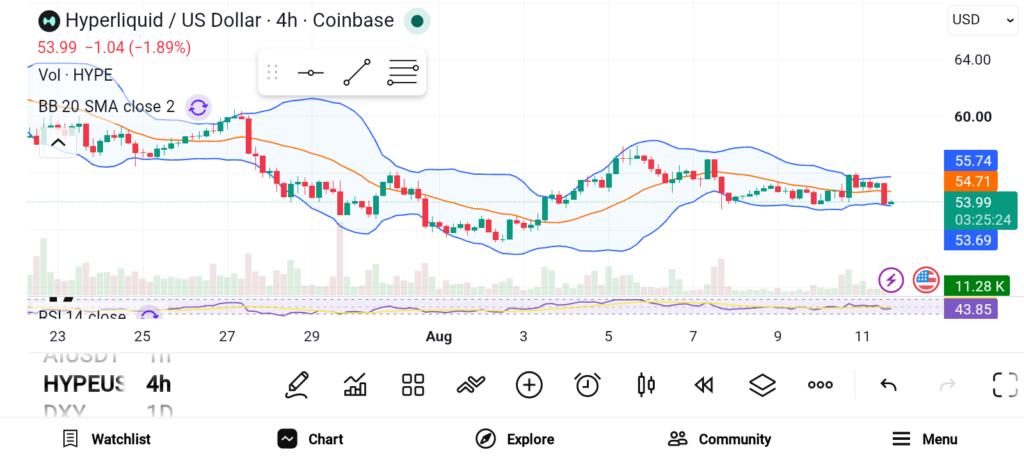Image resolution: width=1024 pixels, height=461 pixels.
Task: Open the Menu tab
Action: [925, 439]
